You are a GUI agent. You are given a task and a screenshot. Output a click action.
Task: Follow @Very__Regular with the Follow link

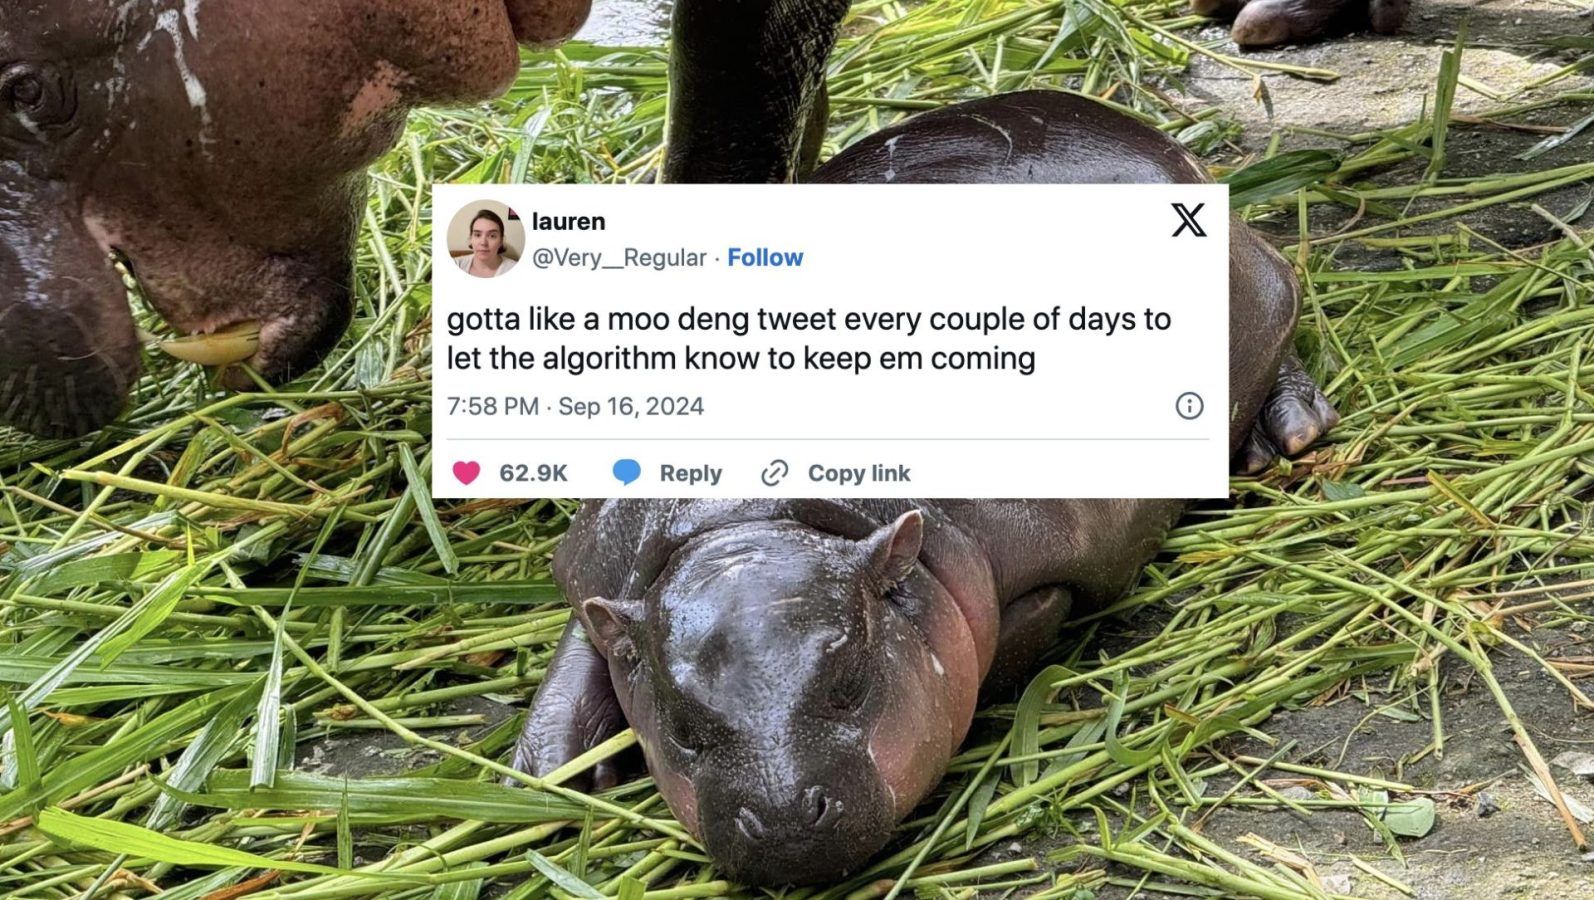(765, 257)
